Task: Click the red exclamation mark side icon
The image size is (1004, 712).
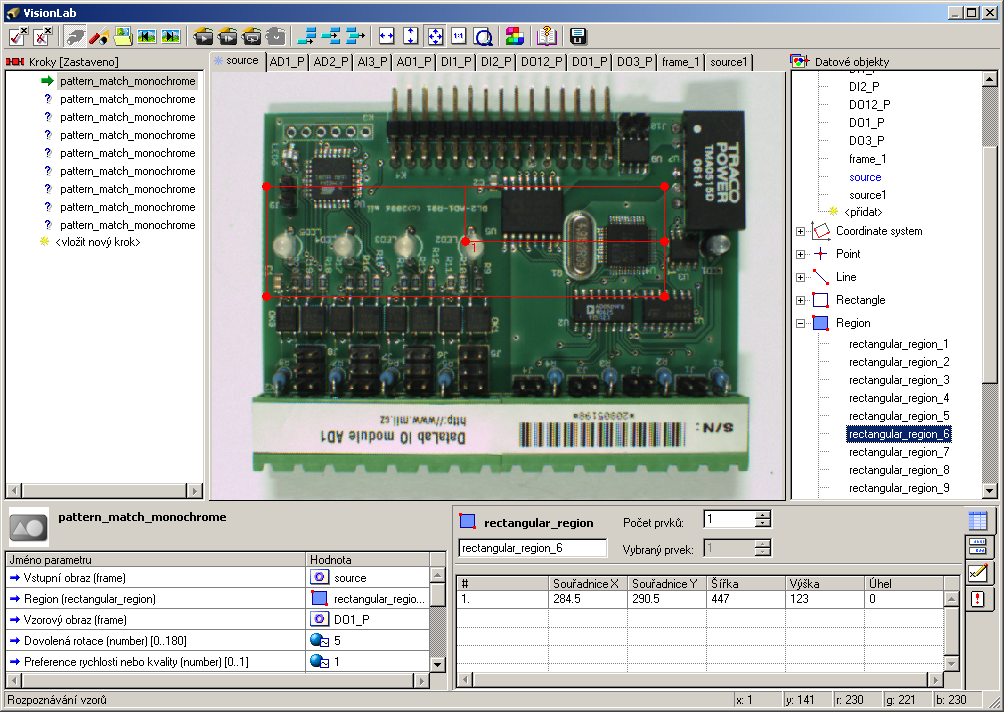Action: pos(978,598)
